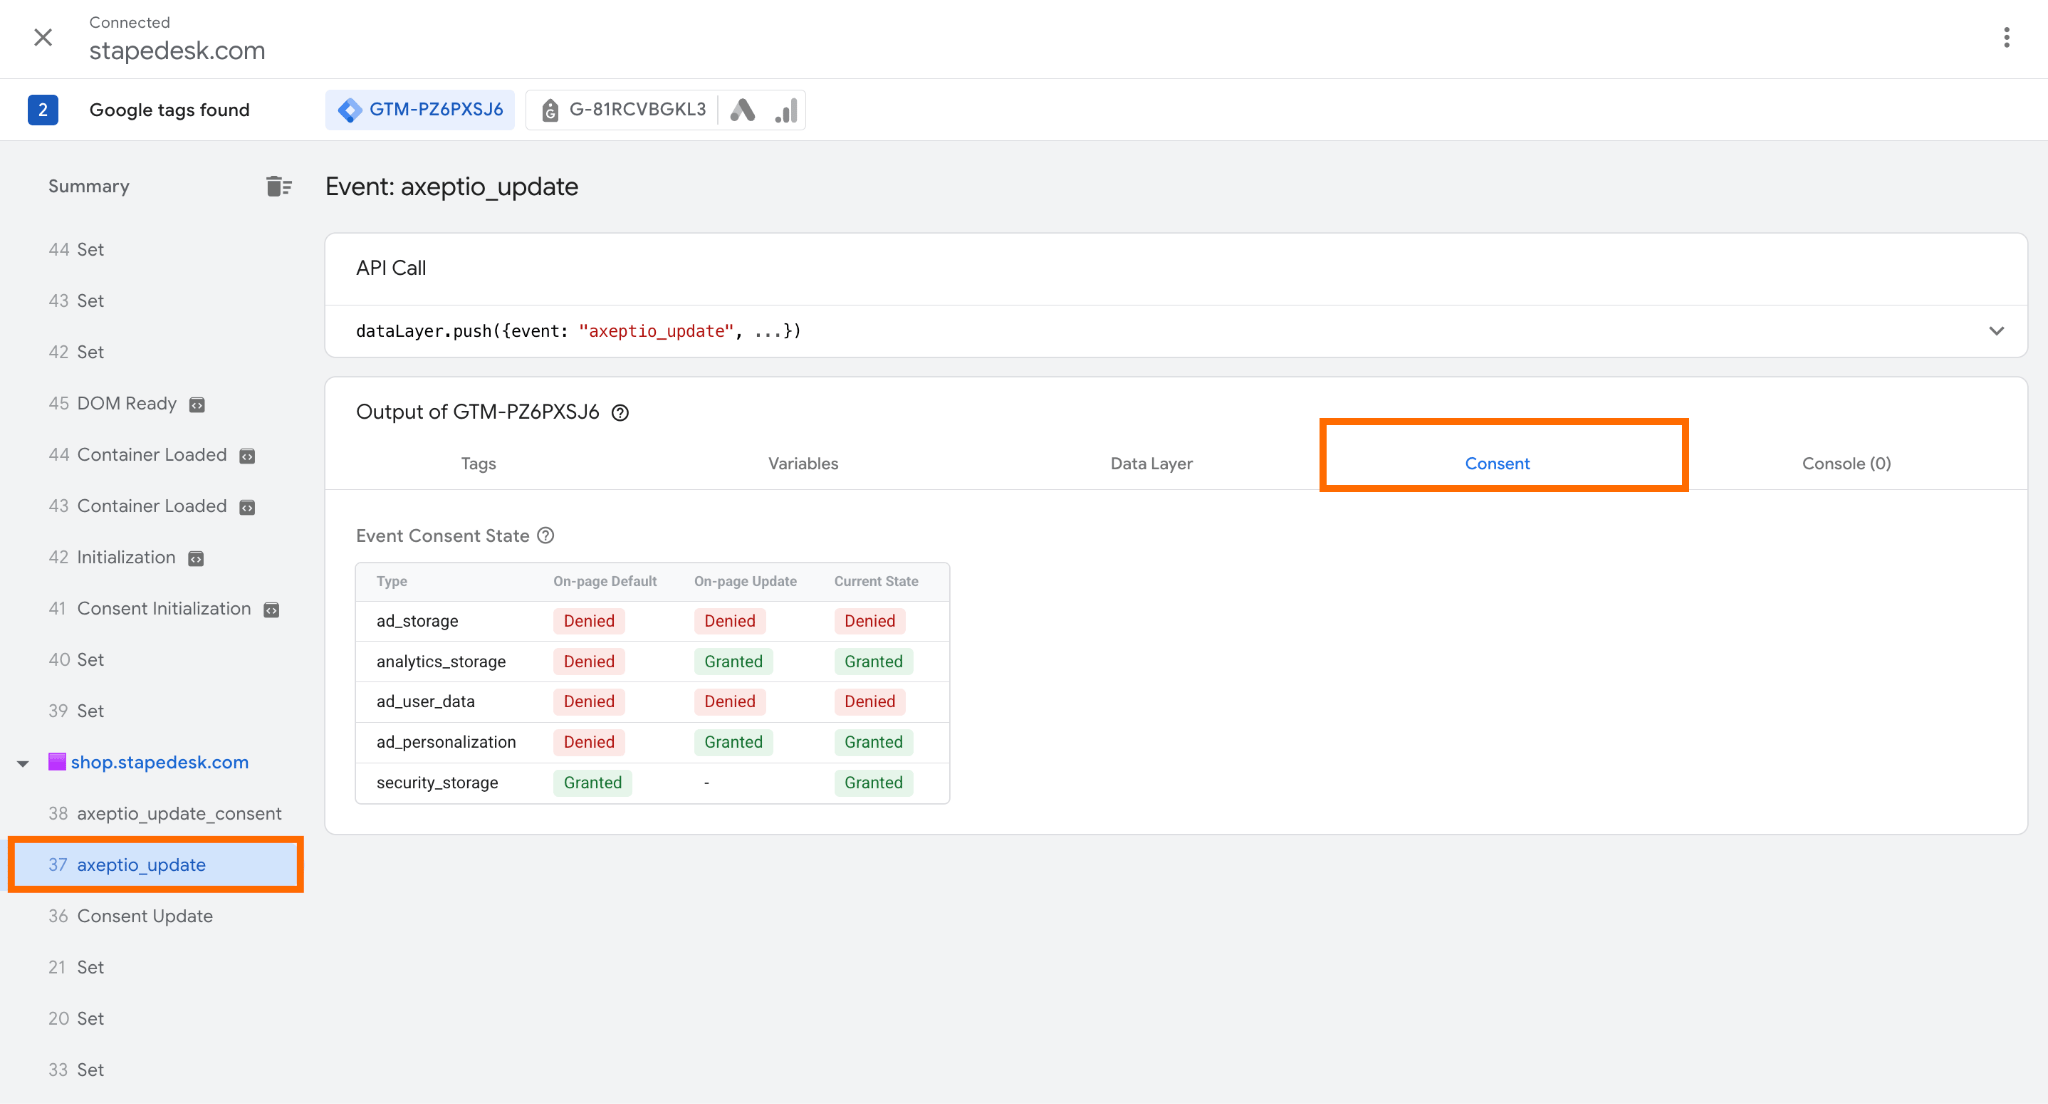Click the Current State column header
The image size is (2048, 1104).
(x=876, y=581)
